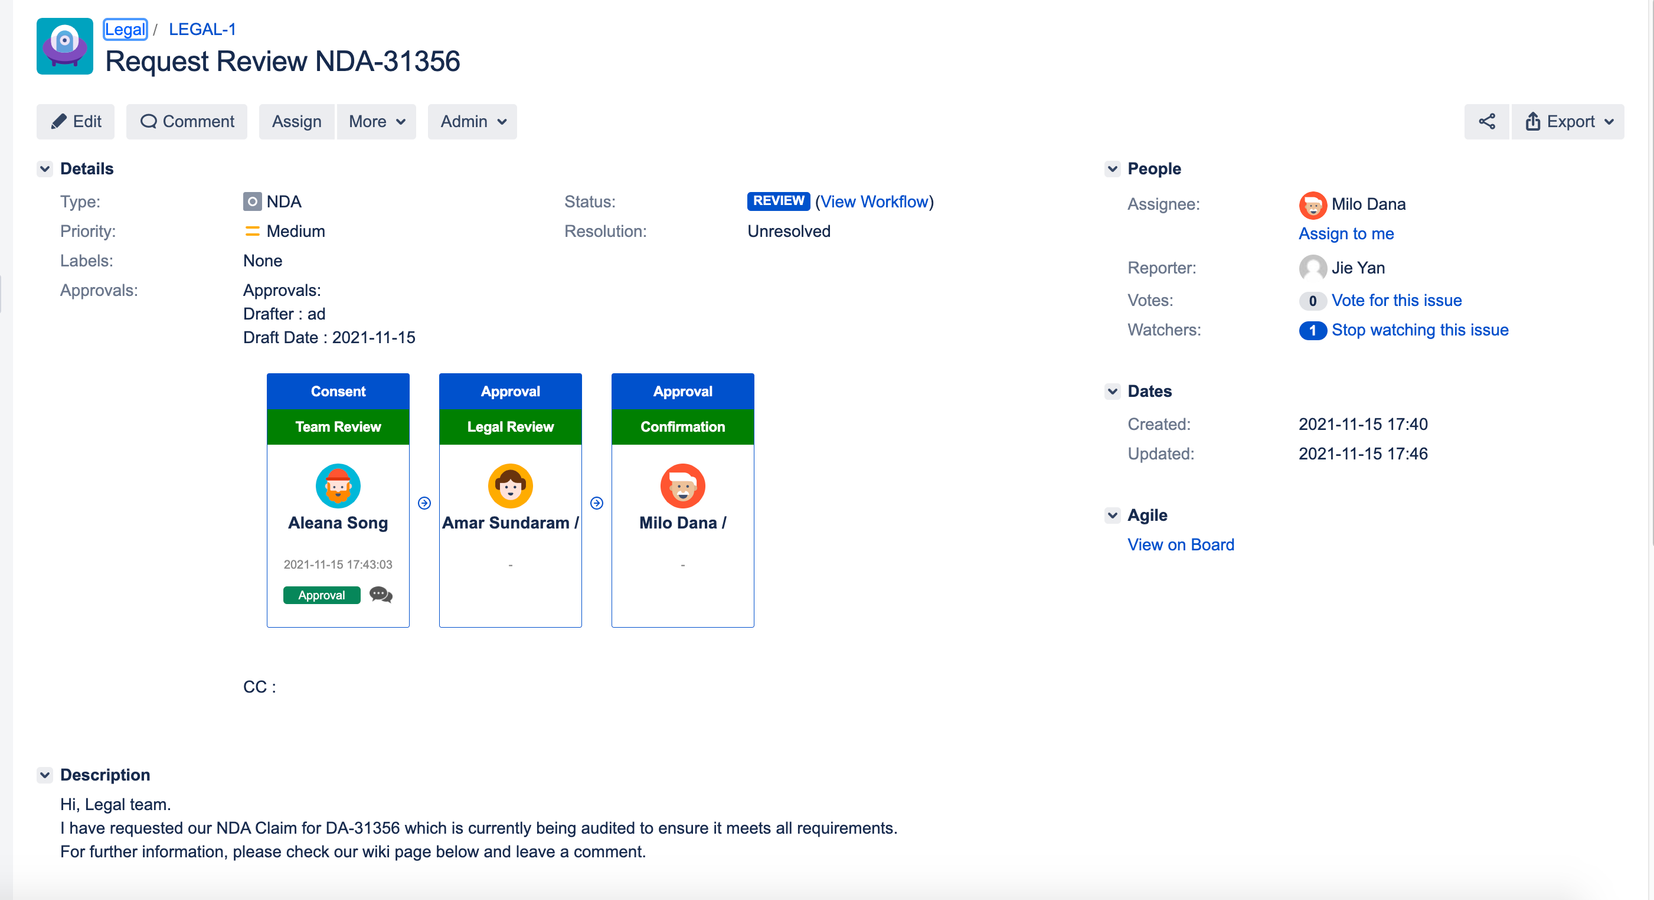Click Amar Sundaram's avatar
This screenshot has height=900, width=1654.
coord(510,486)
